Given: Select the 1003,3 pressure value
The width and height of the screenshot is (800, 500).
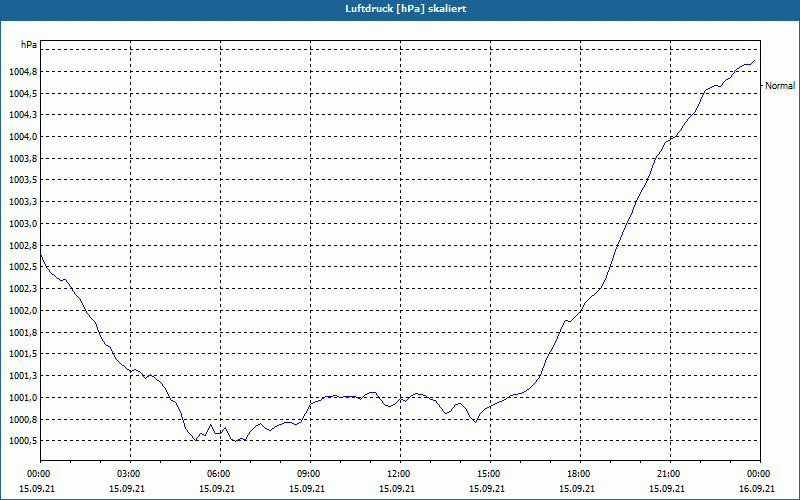Looking at the screenshot, I should coord(23,202).
